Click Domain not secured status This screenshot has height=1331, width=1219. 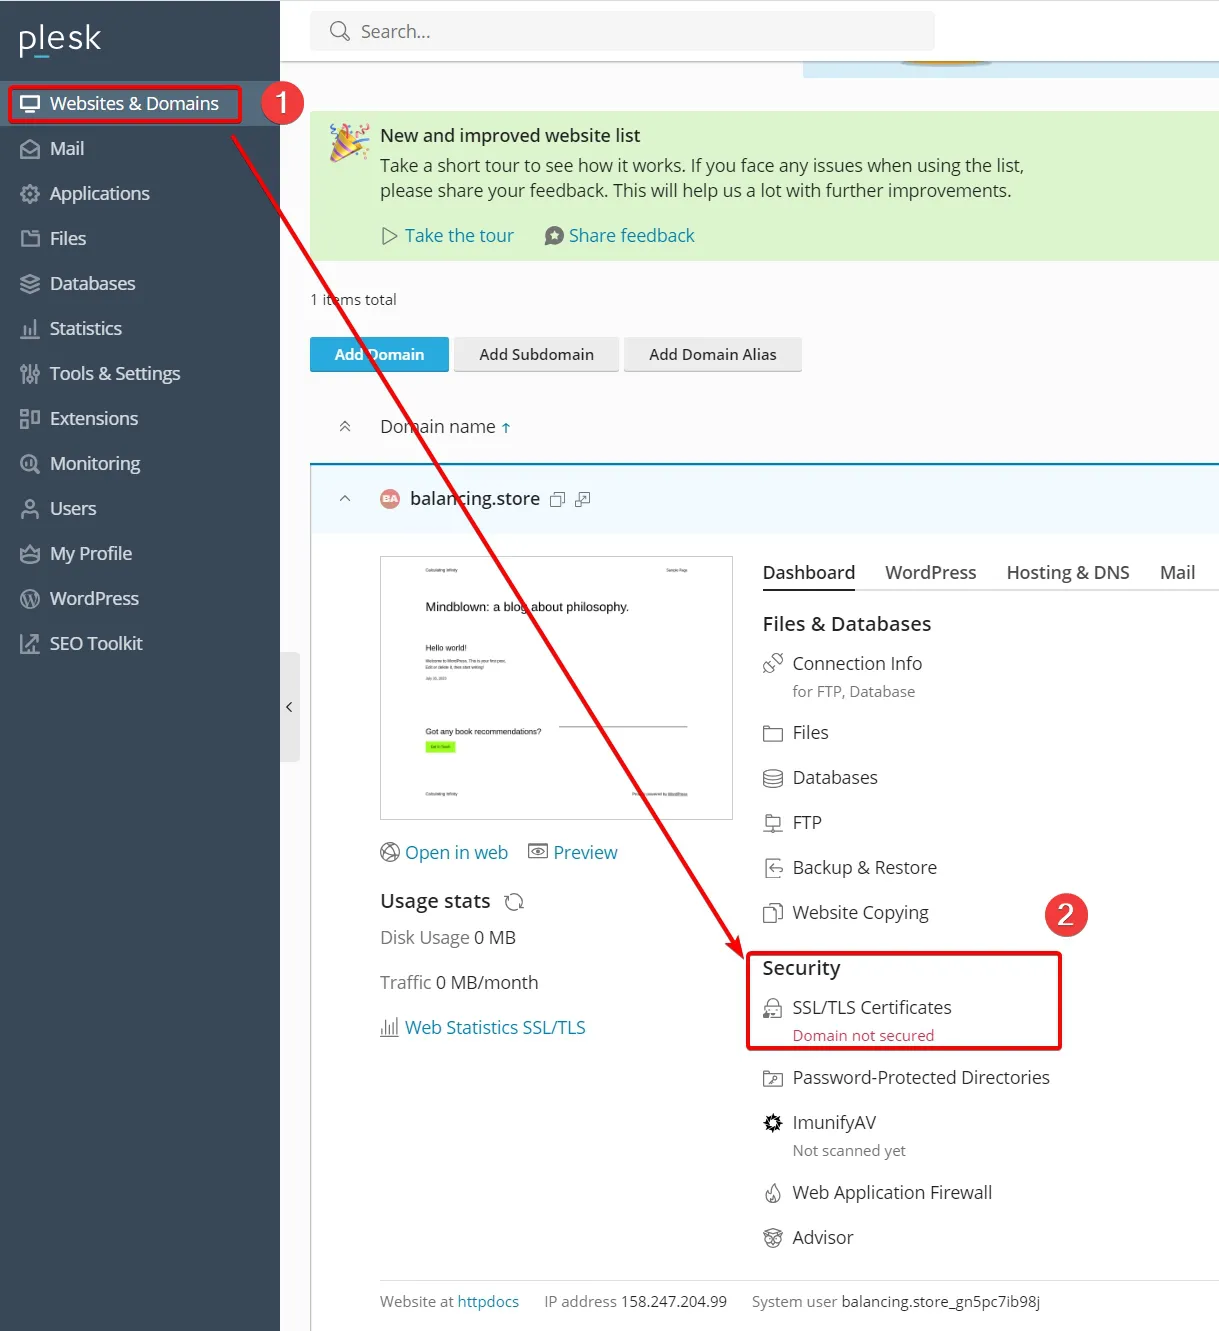863,1036
